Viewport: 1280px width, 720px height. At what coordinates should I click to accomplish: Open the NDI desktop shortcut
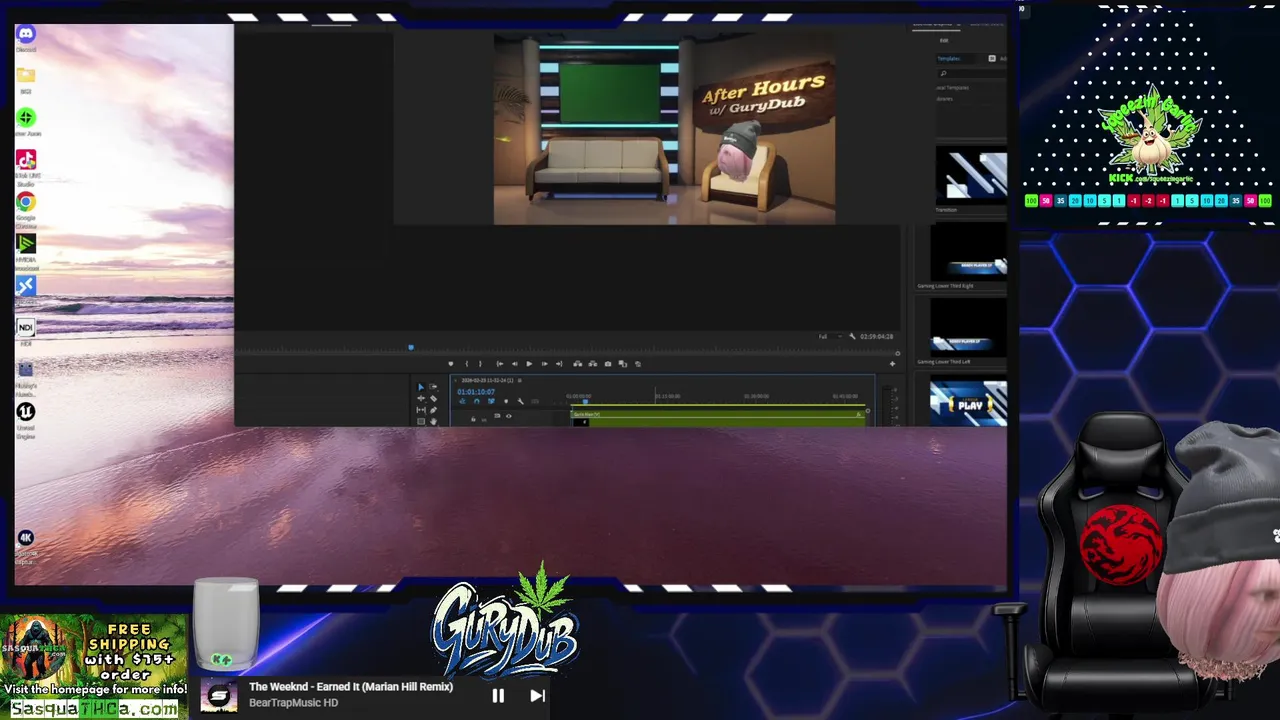(x=26, y=328)
